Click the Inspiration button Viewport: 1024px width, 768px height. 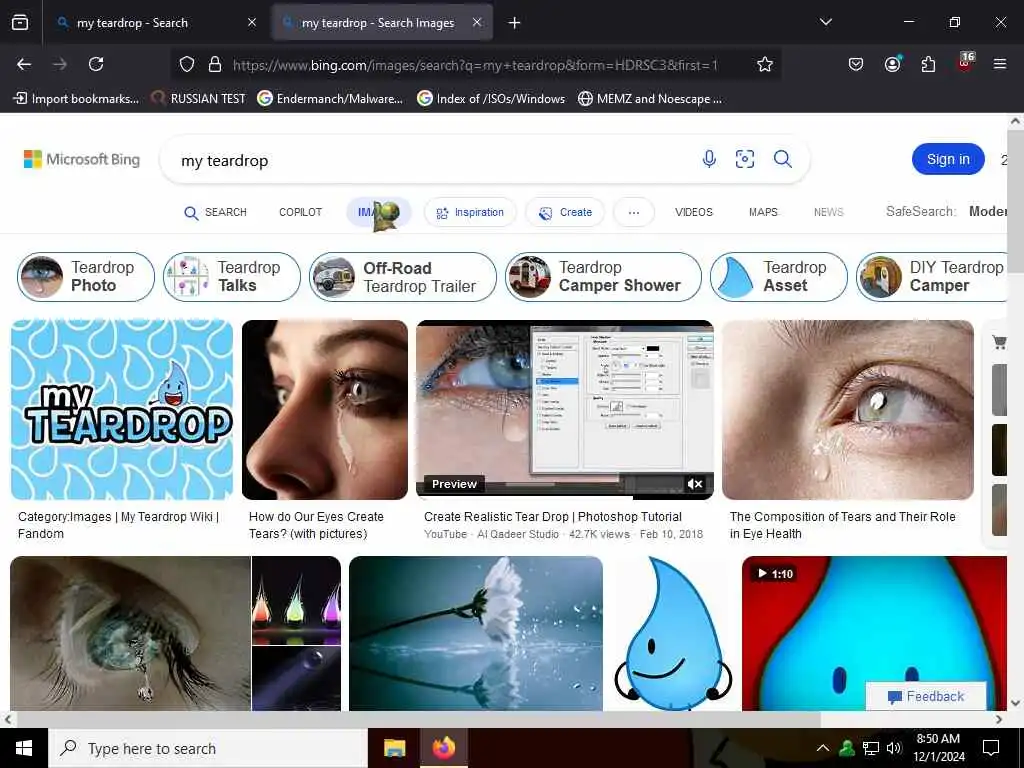pyautogui.click(x=470, y=212)
